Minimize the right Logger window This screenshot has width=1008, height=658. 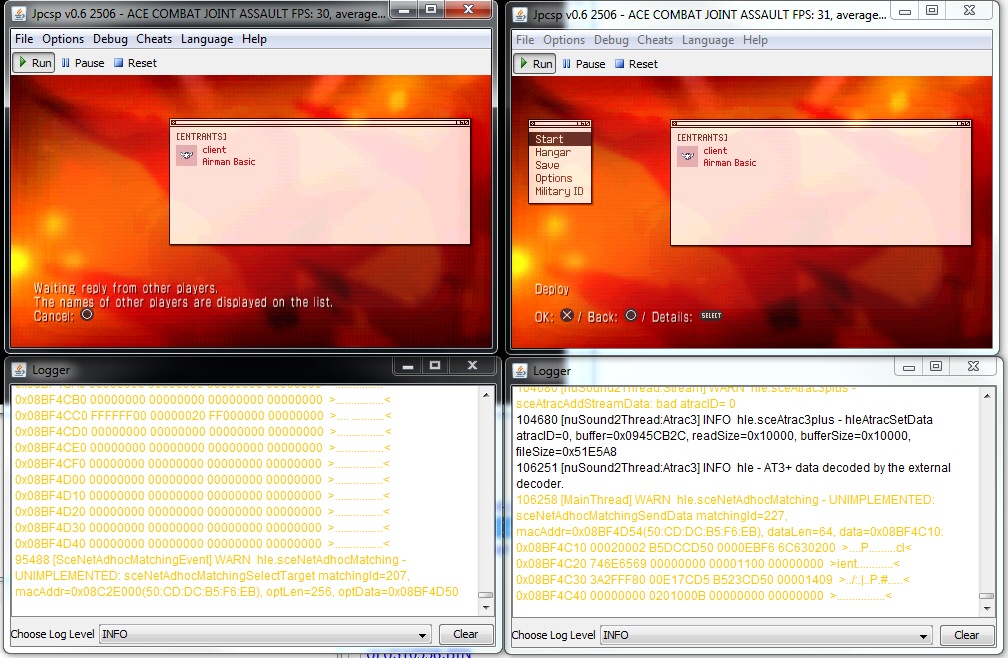tap(908, 367)
